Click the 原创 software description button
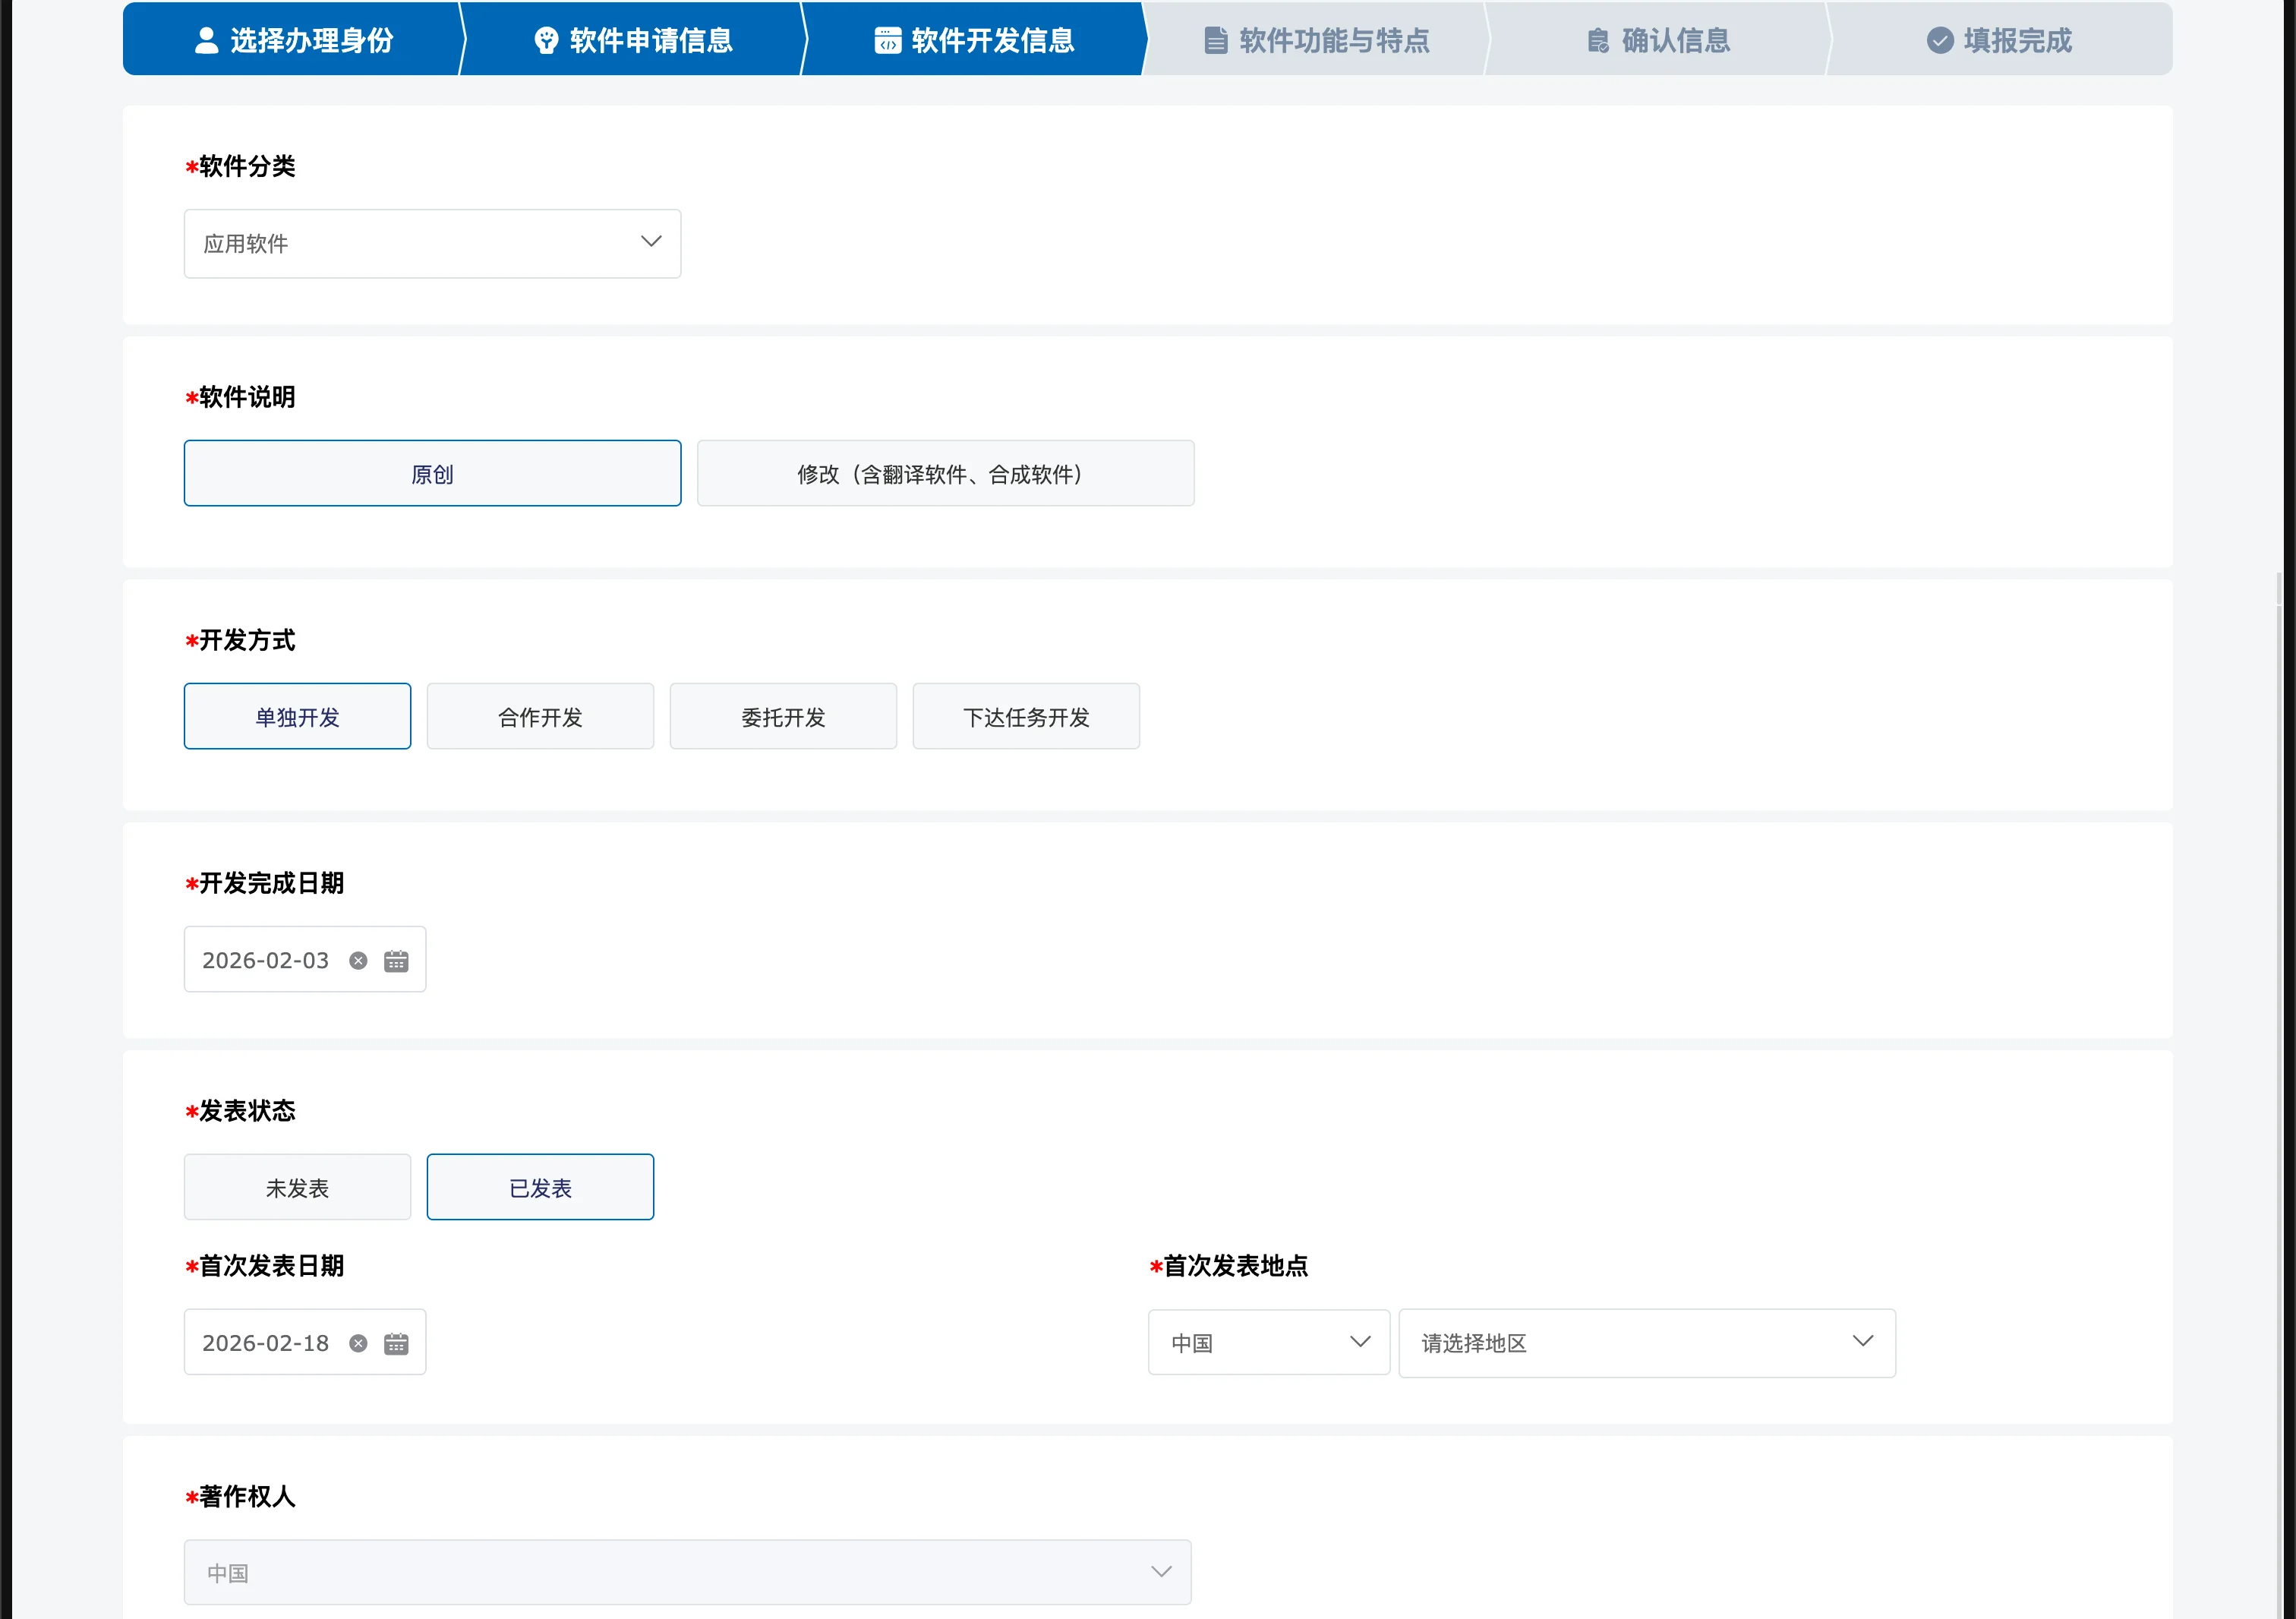The width and height of the screenshot is (2296, 1619). click(432, 474)
